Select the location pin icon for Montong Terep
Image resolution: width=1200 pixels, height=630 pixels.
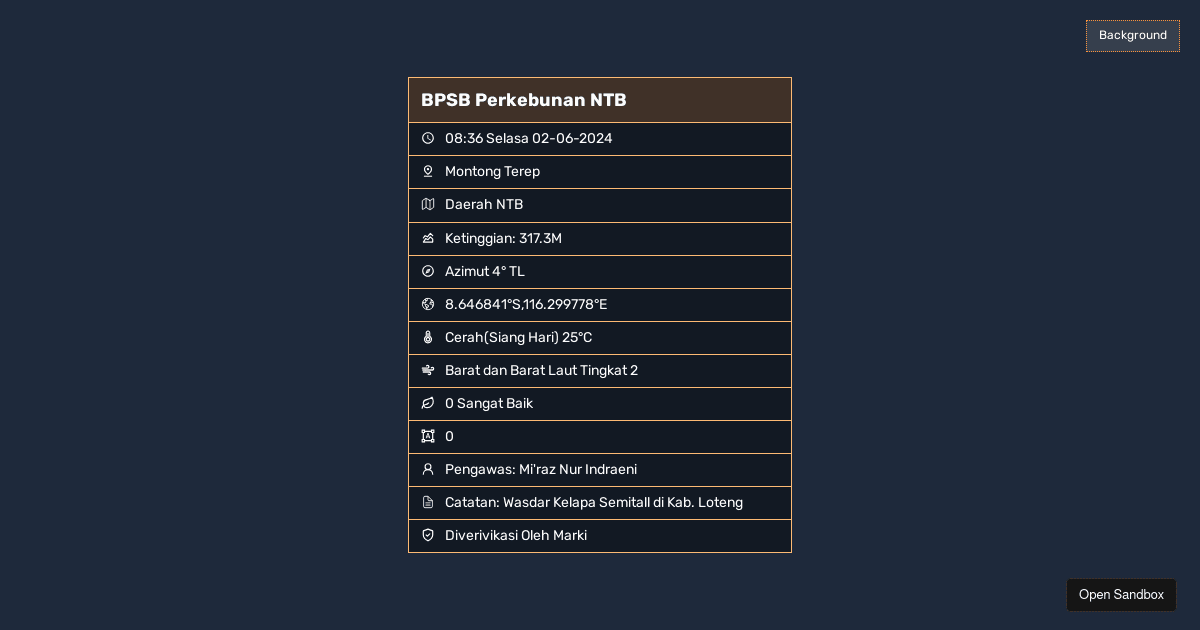(428, 171)
